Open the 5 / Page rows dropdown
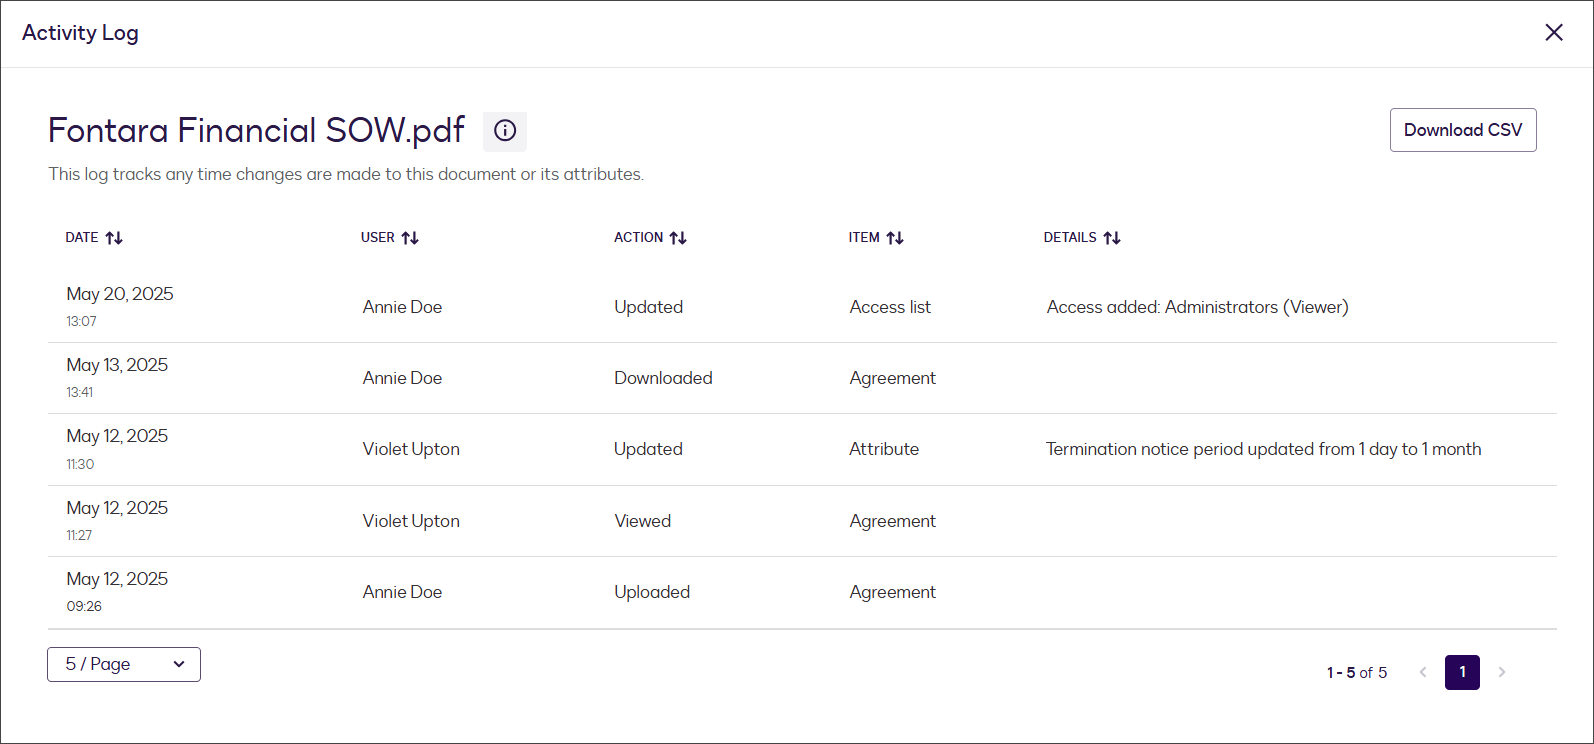The height and width of the screenshot is (744, 1594). (124, 664)
